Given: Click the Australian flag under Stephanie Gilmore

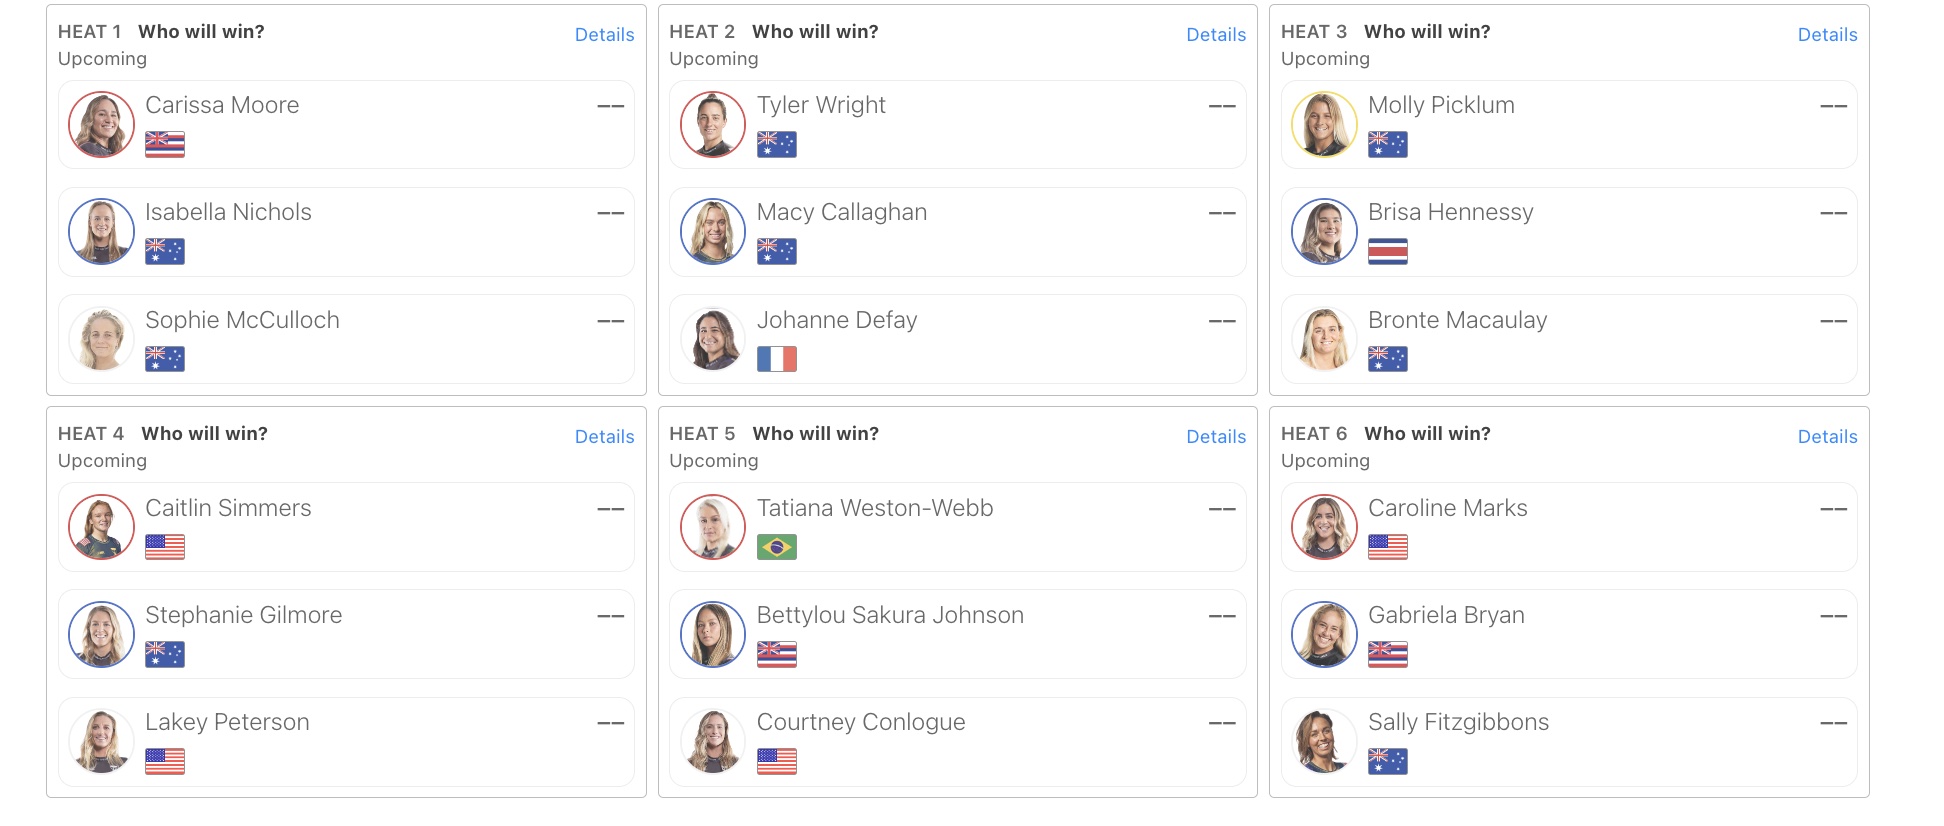Looking at the screenshot, I should point(165,654).
